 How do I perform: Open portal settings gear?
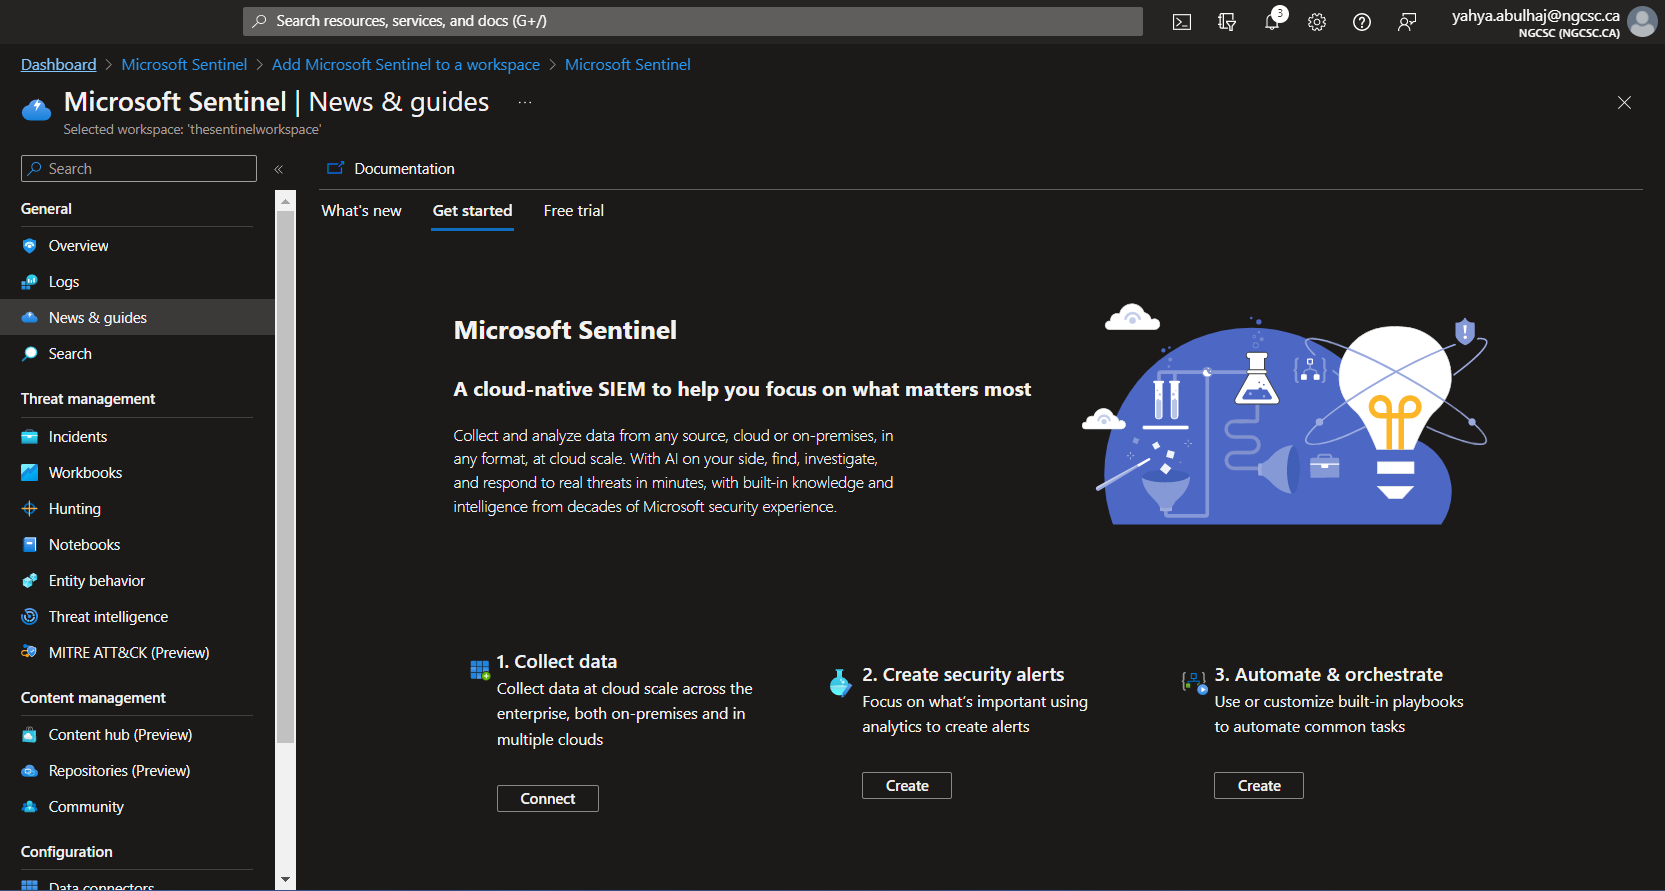coord(1317,22)
